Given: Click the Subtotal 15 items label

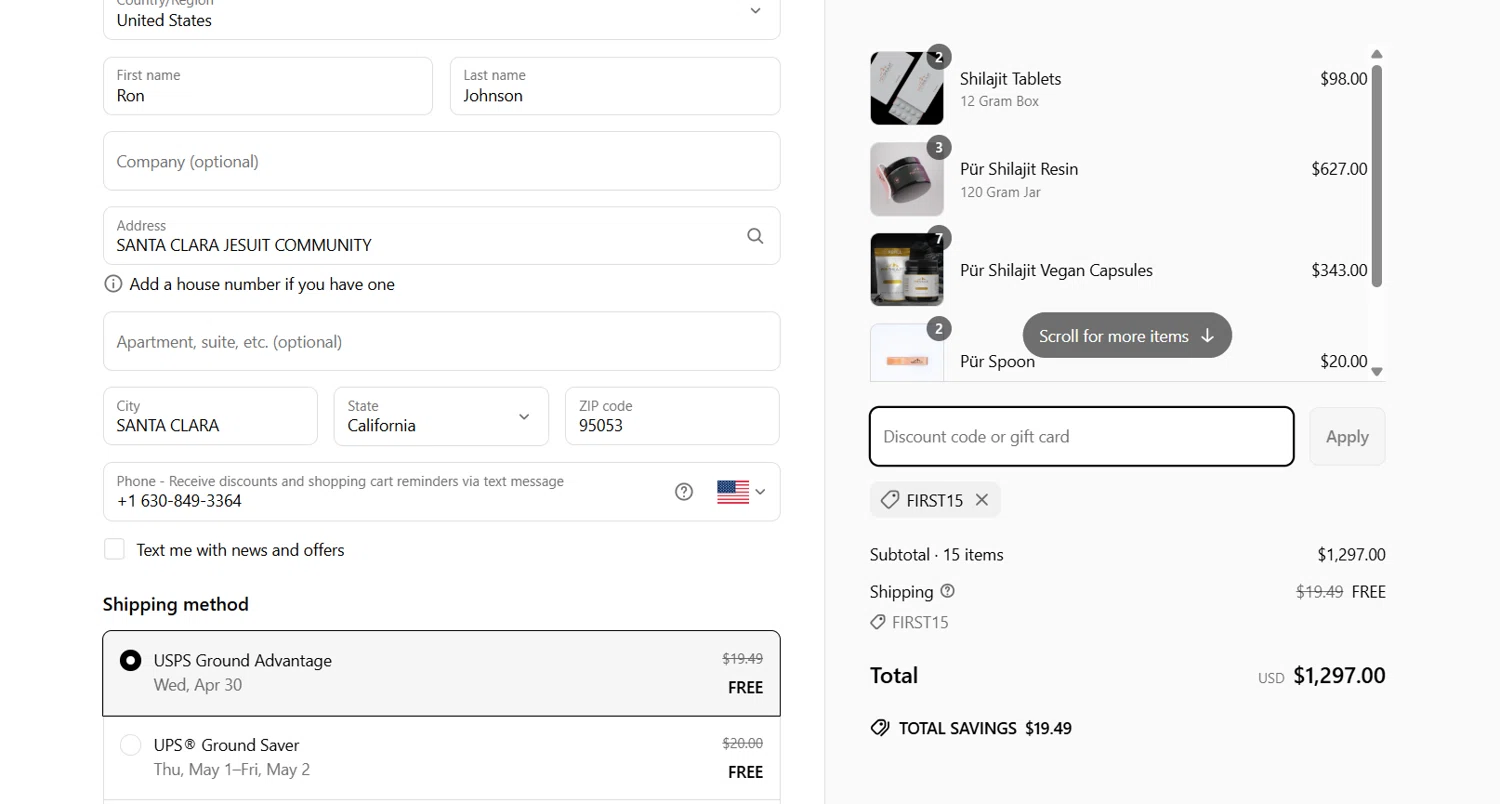Looking at the screenshot, I should [x=937, y=554].
